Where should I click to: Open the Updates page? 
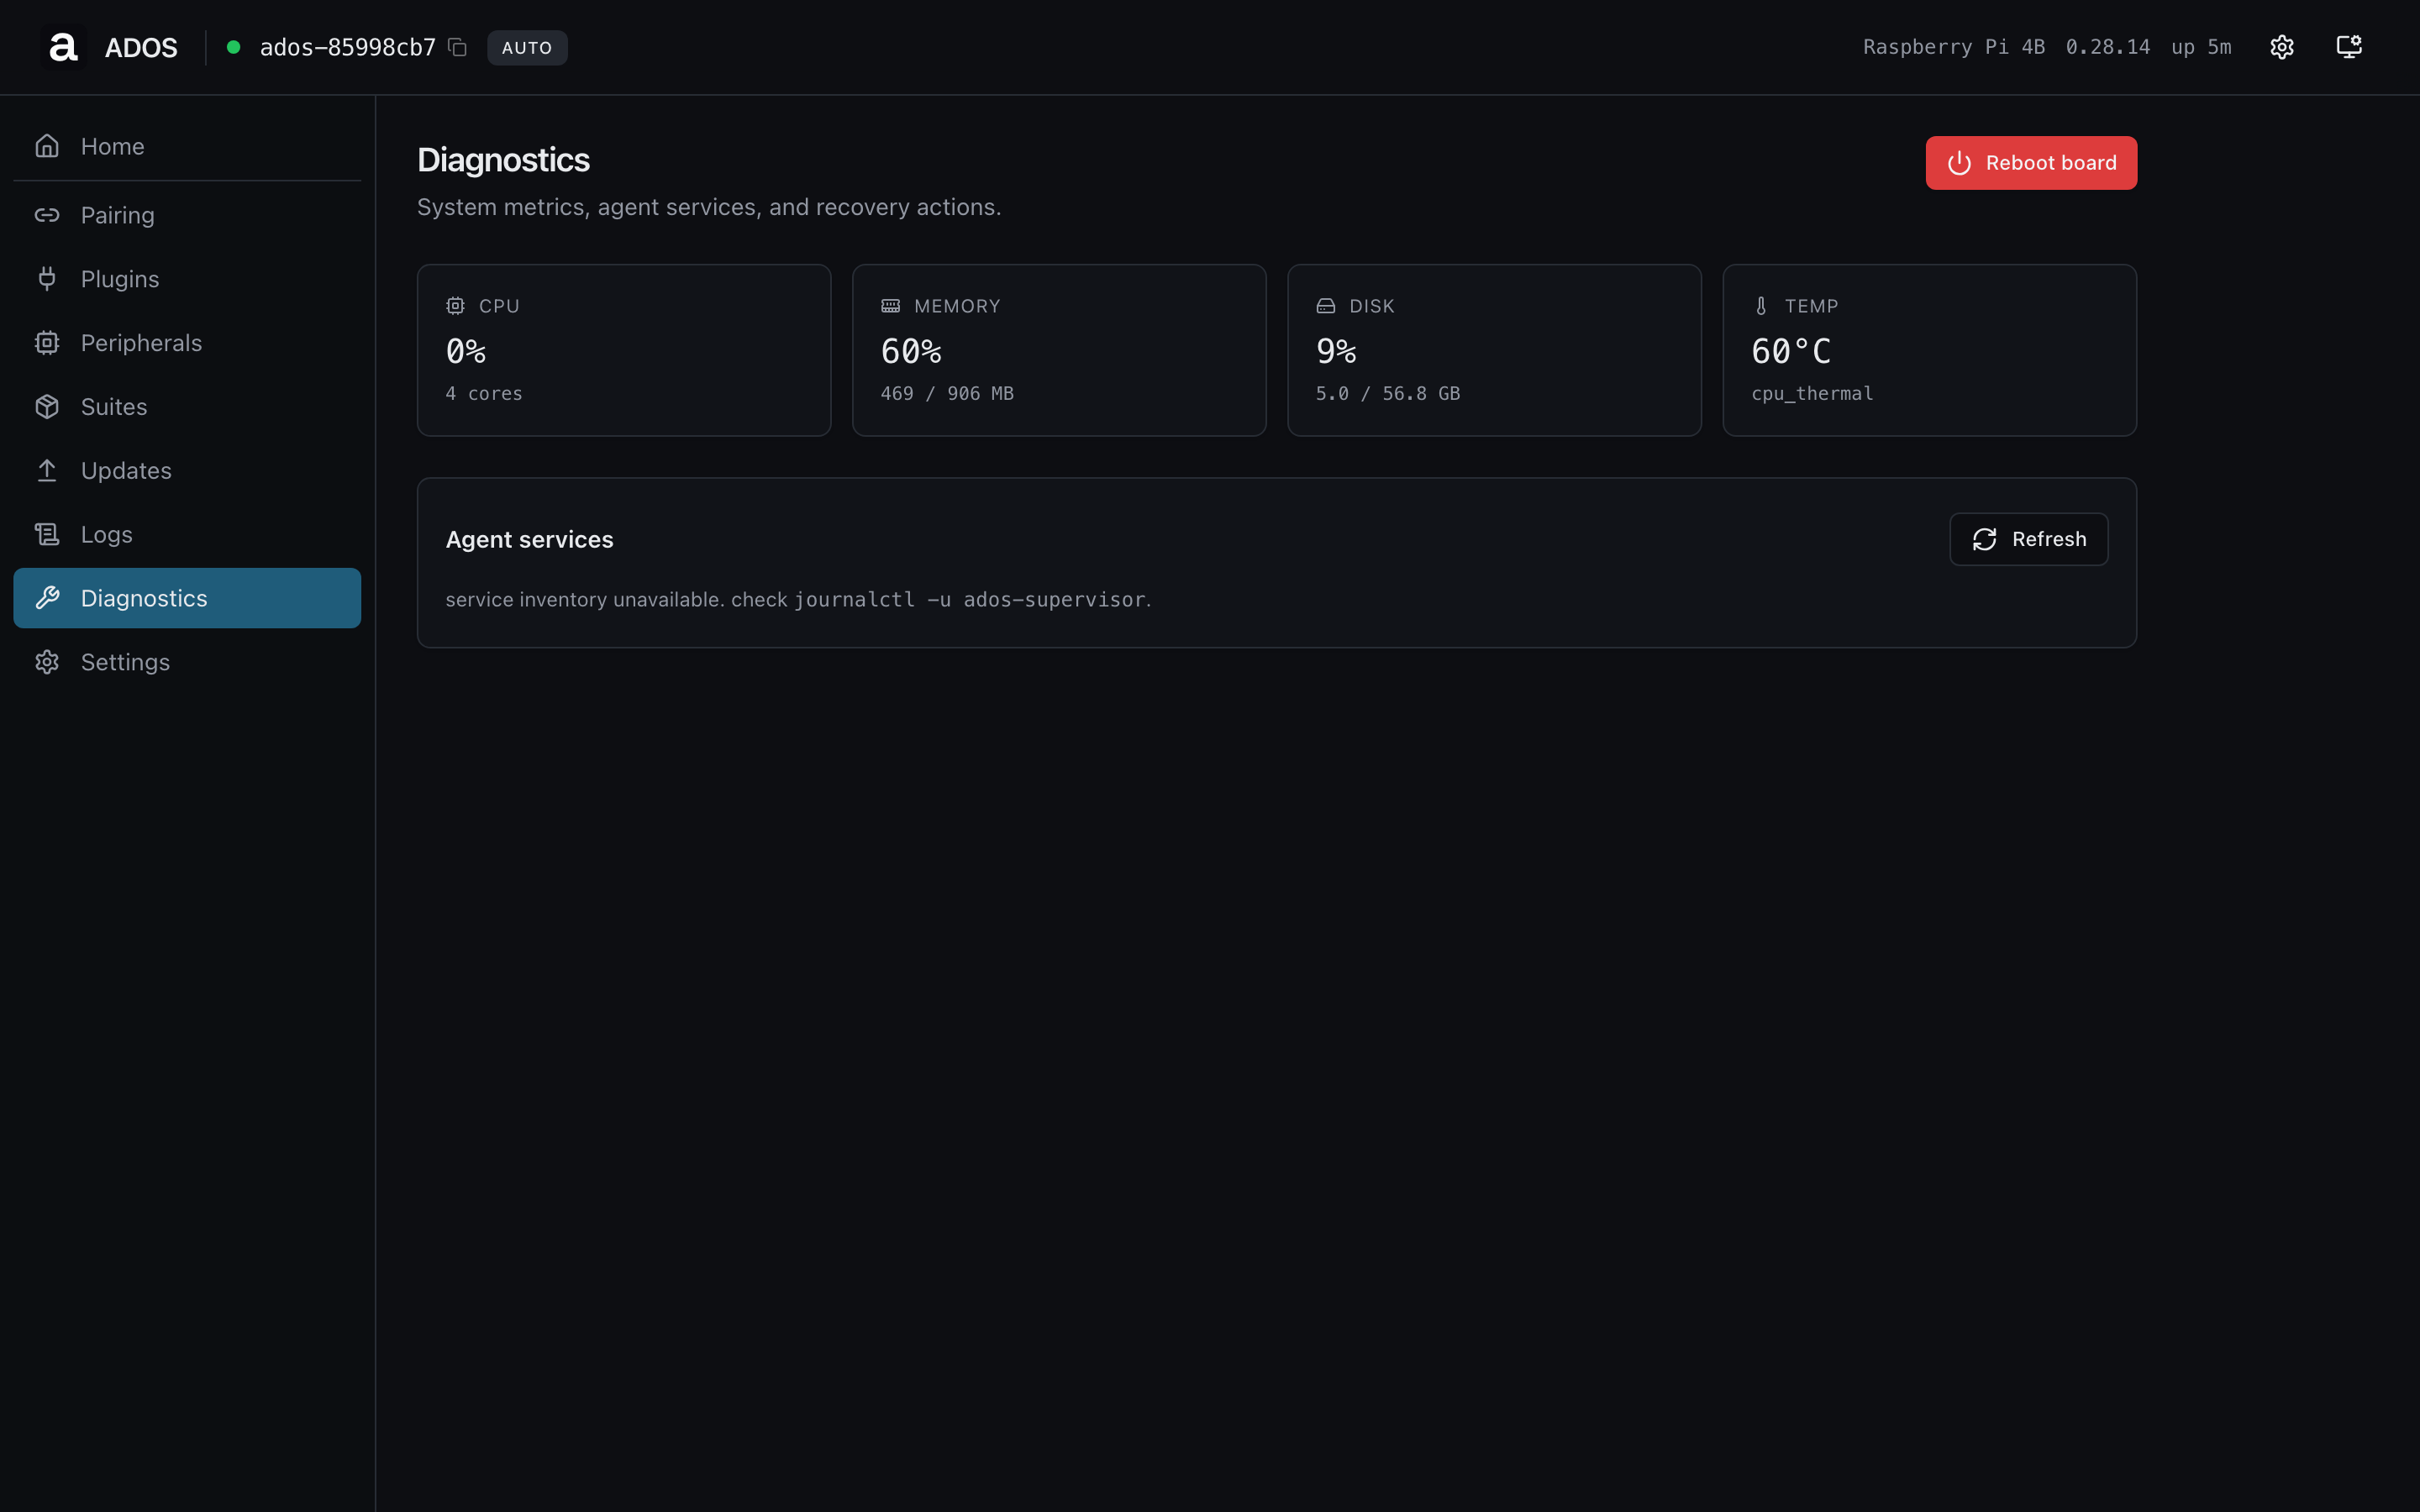point(187,471)
